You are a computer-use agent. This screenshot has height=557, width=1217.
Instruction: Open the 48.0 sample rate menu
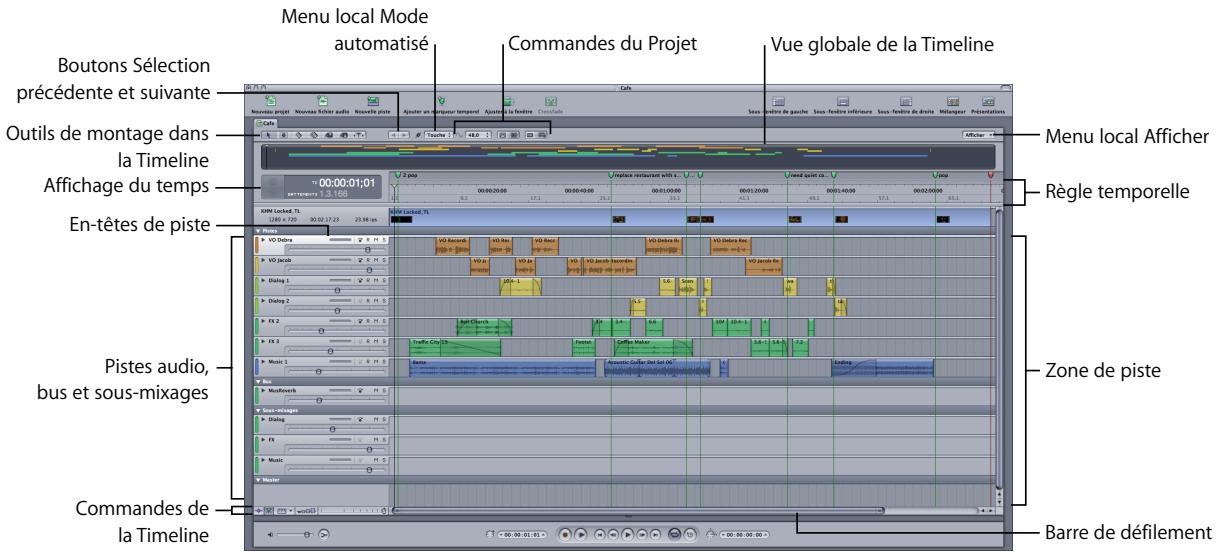pos(480,134)
